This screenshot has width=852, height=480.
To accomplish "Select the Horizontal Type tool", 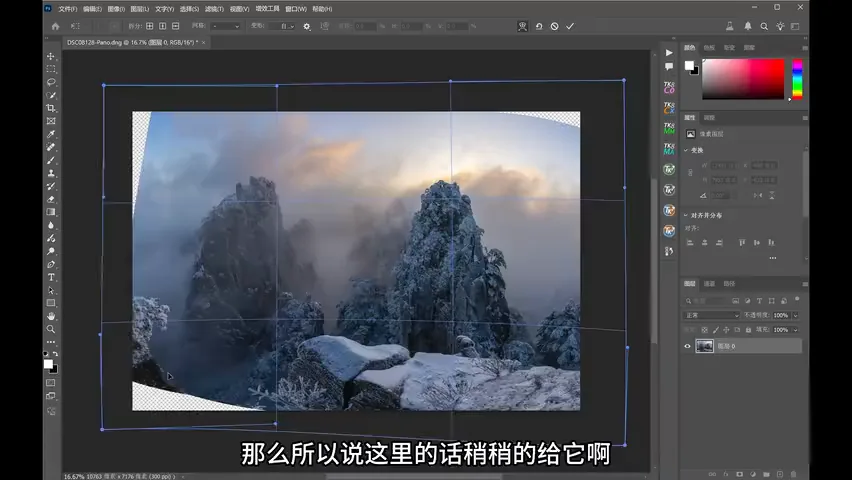I will [x=51, y=277].
